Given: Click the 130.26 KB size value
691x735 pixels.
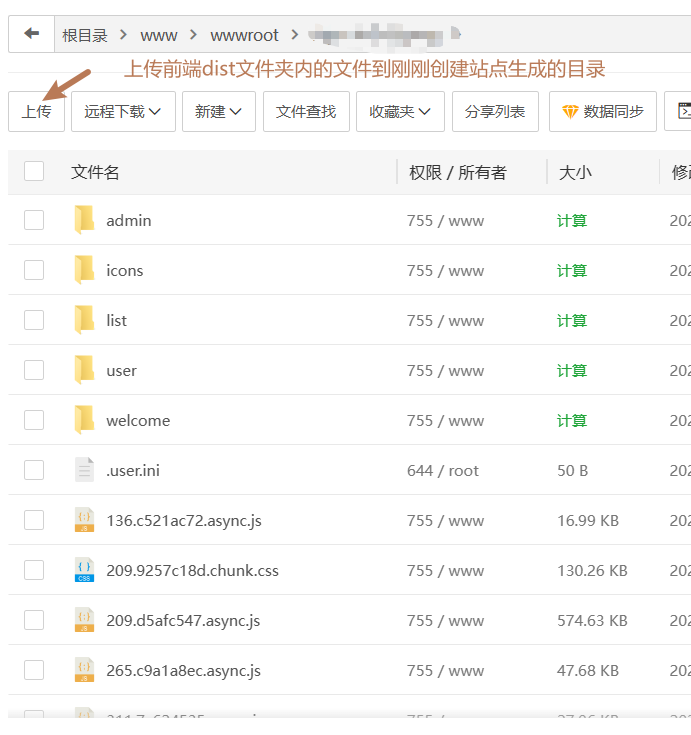Looking at the screenshot, I should click(592, 570).
